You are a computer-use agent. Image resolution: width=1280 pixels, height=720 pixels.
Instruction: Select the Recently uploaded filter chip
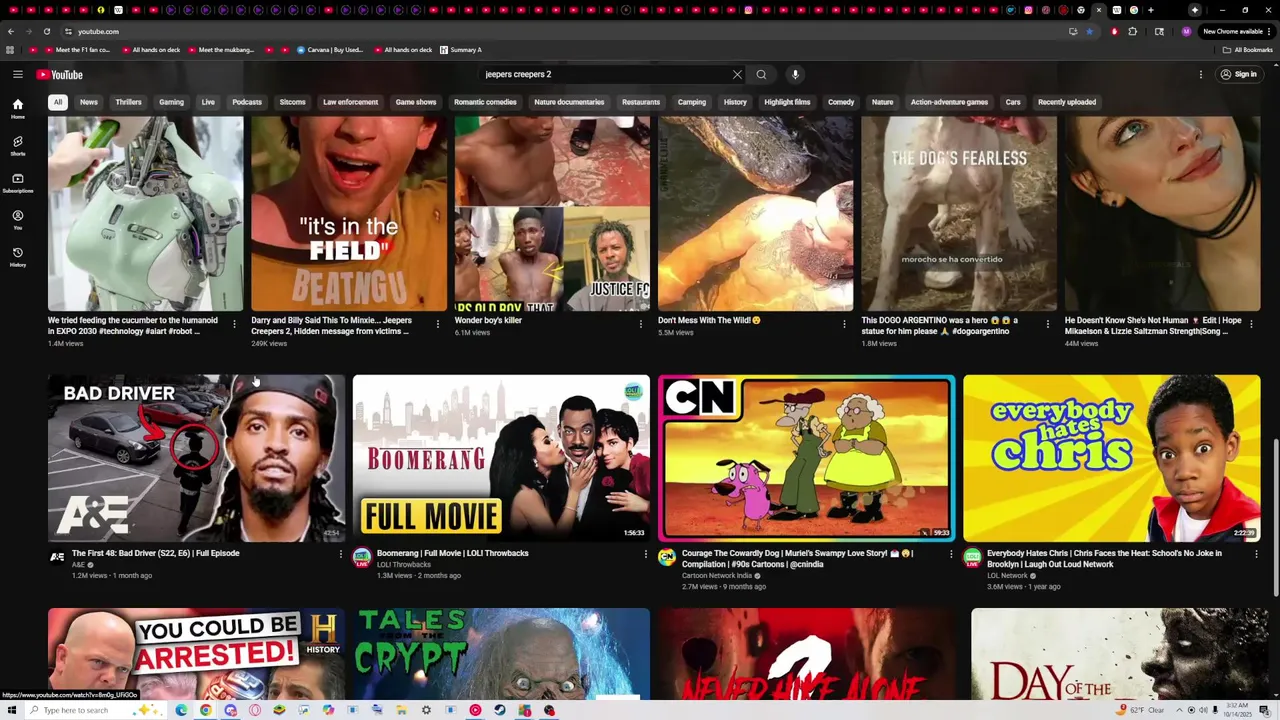[1067, 102]
